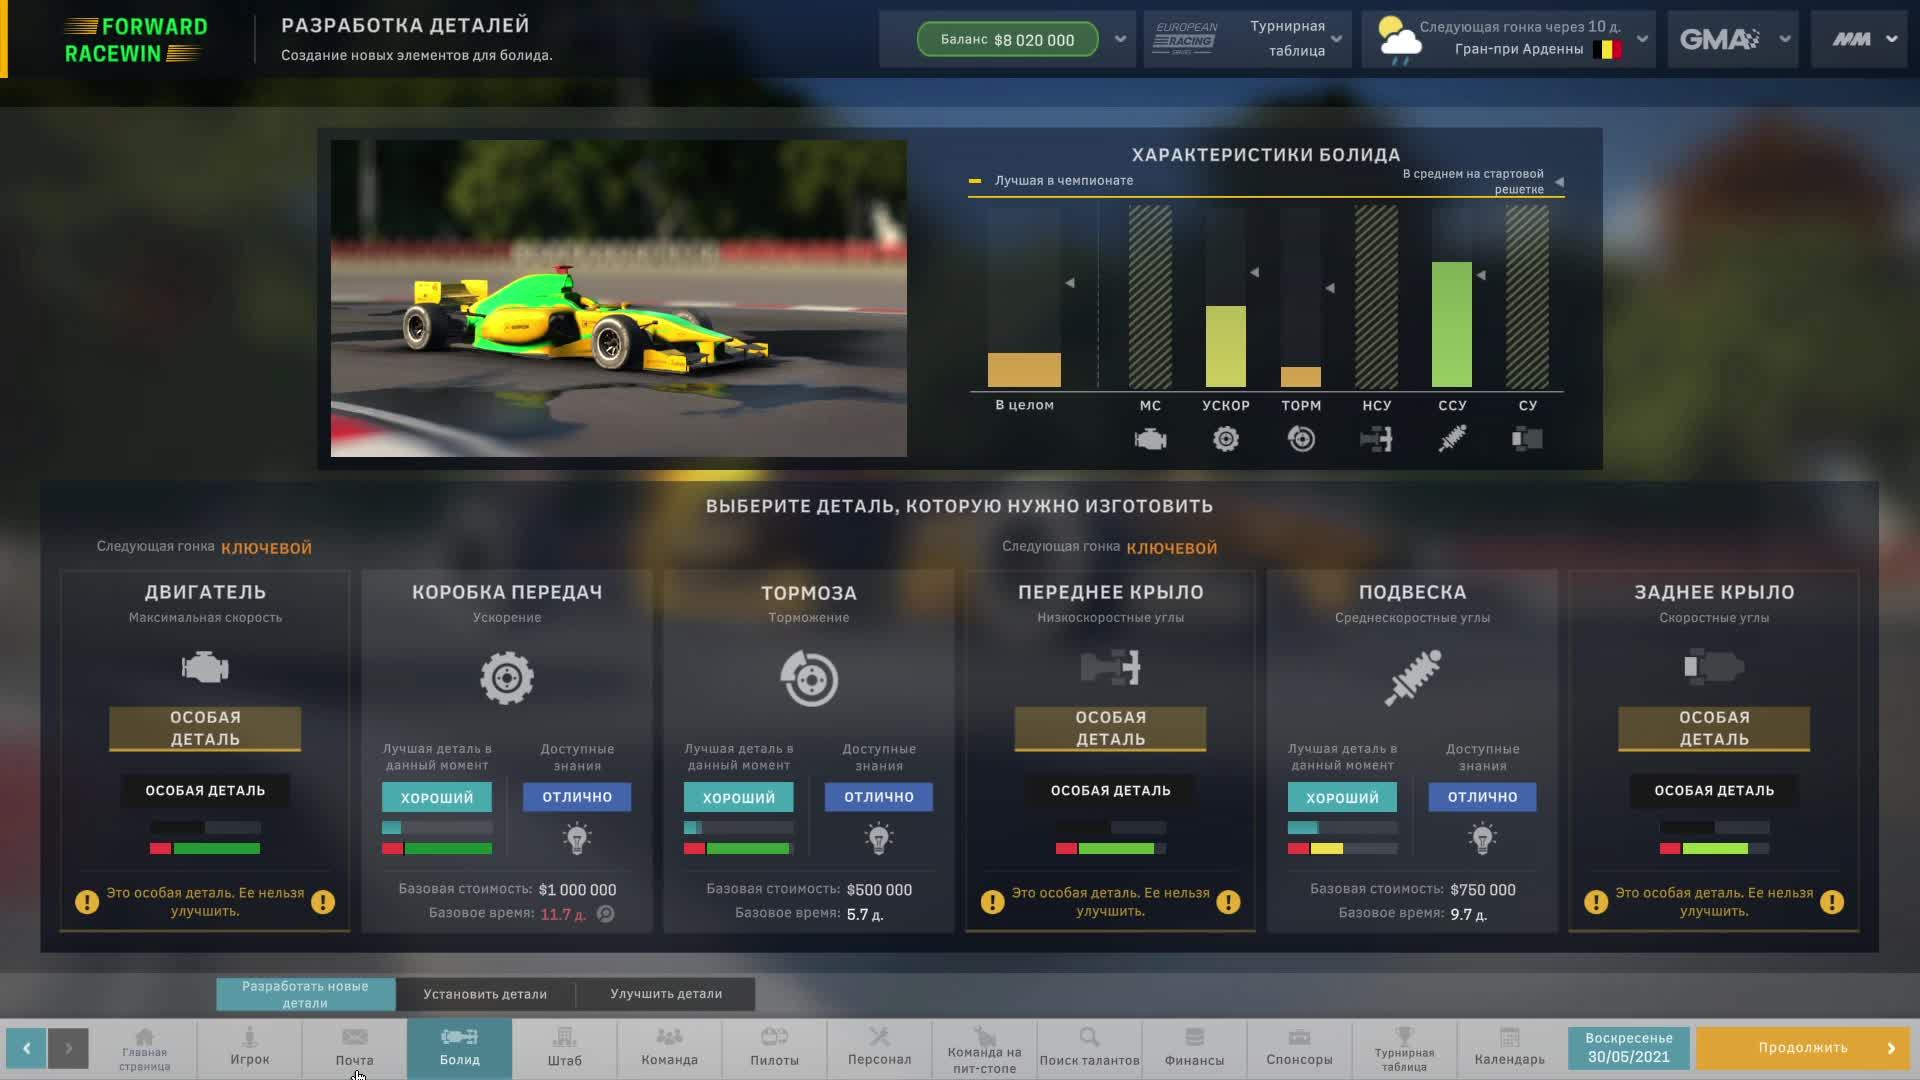Viewport: 1920px width, 1080px height.
Task: Switch to Установить детали tab
Action: (485, 994)
